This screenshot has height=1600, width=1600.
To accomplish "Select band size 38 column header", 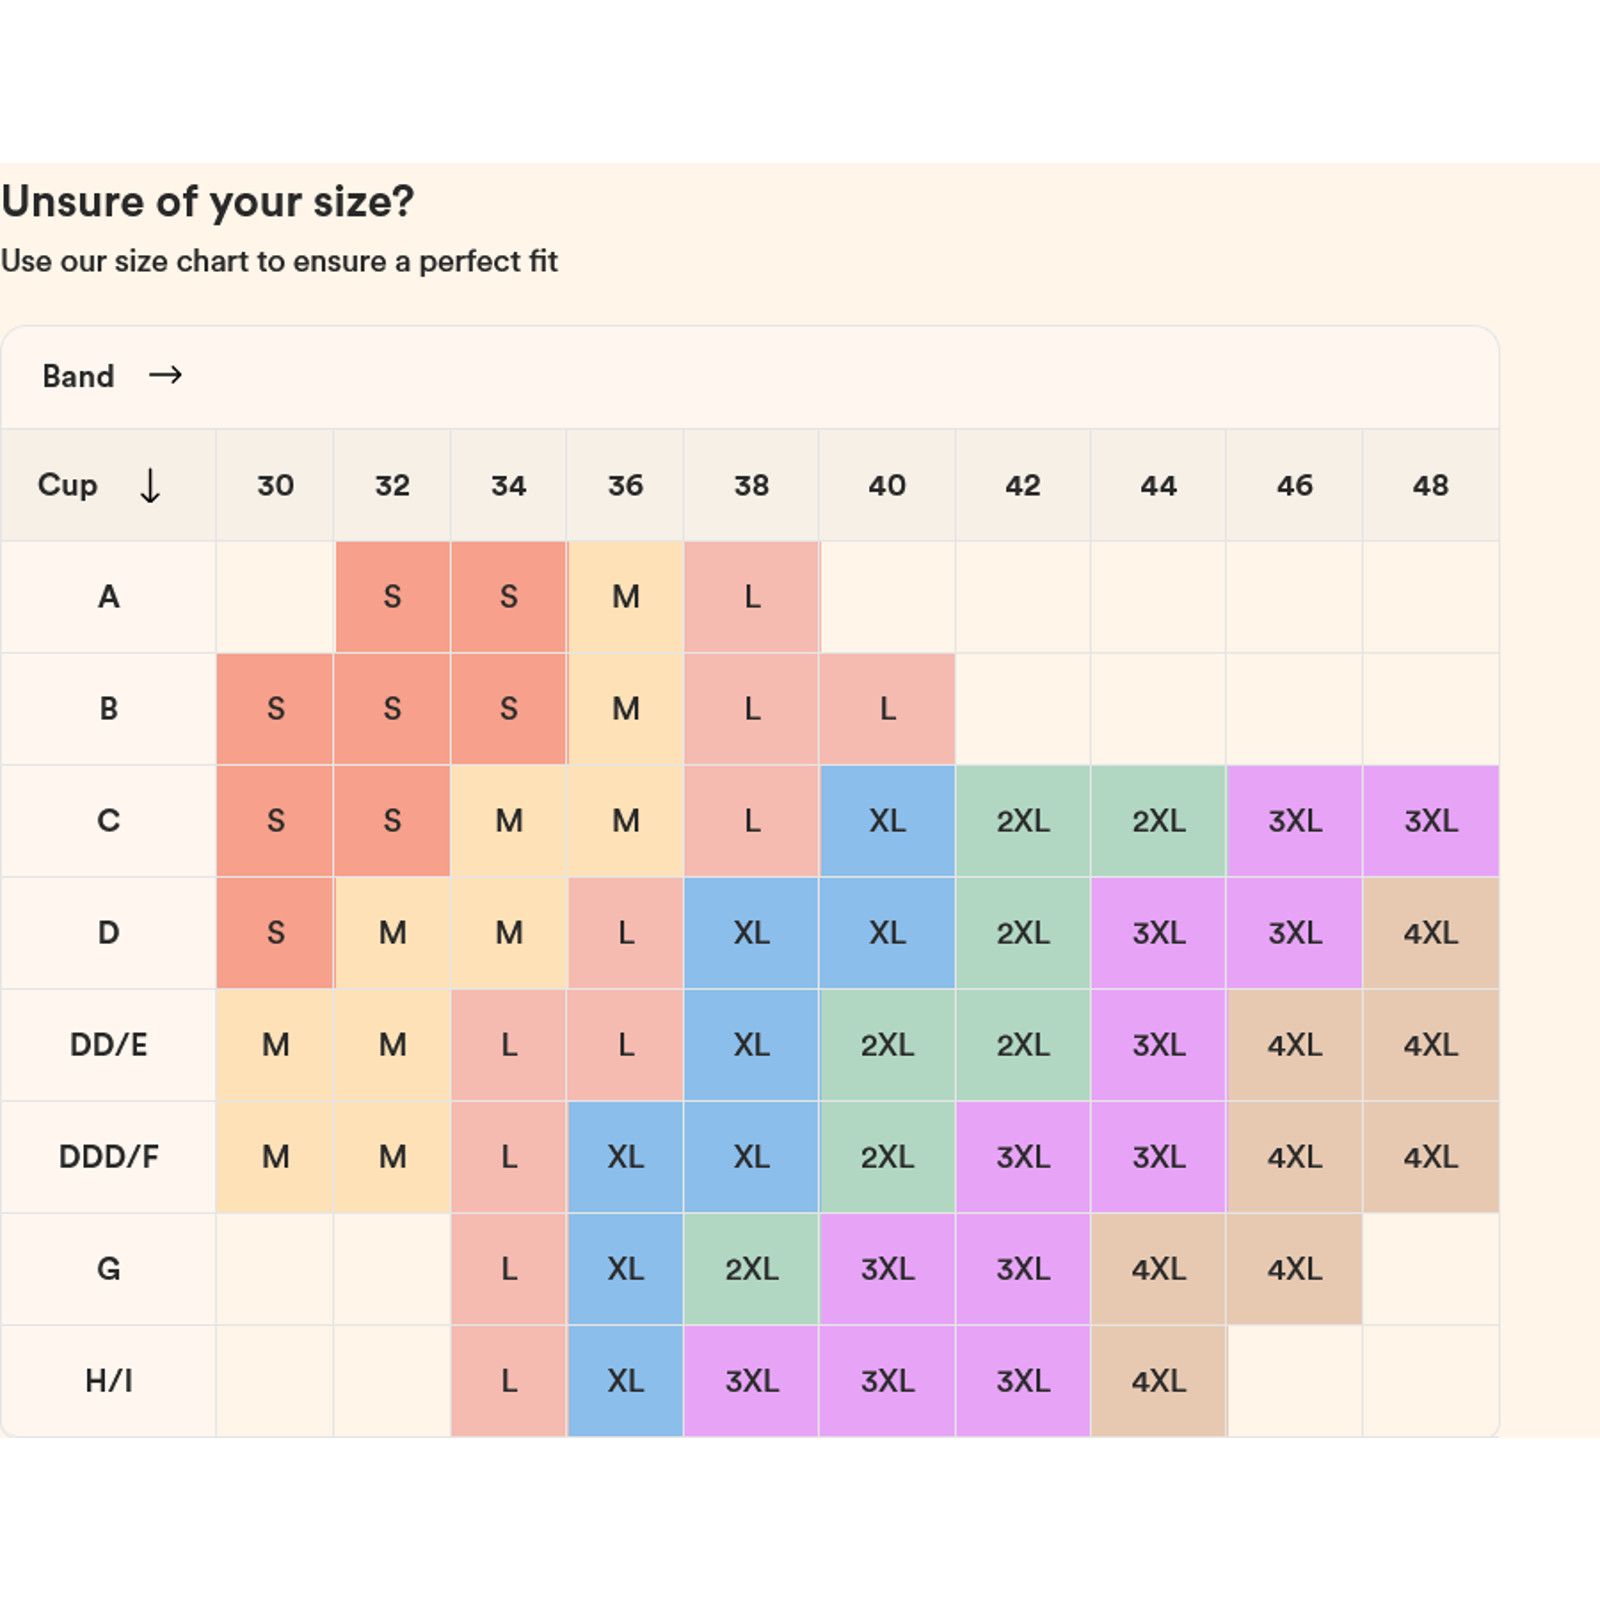I will (751, 486).
